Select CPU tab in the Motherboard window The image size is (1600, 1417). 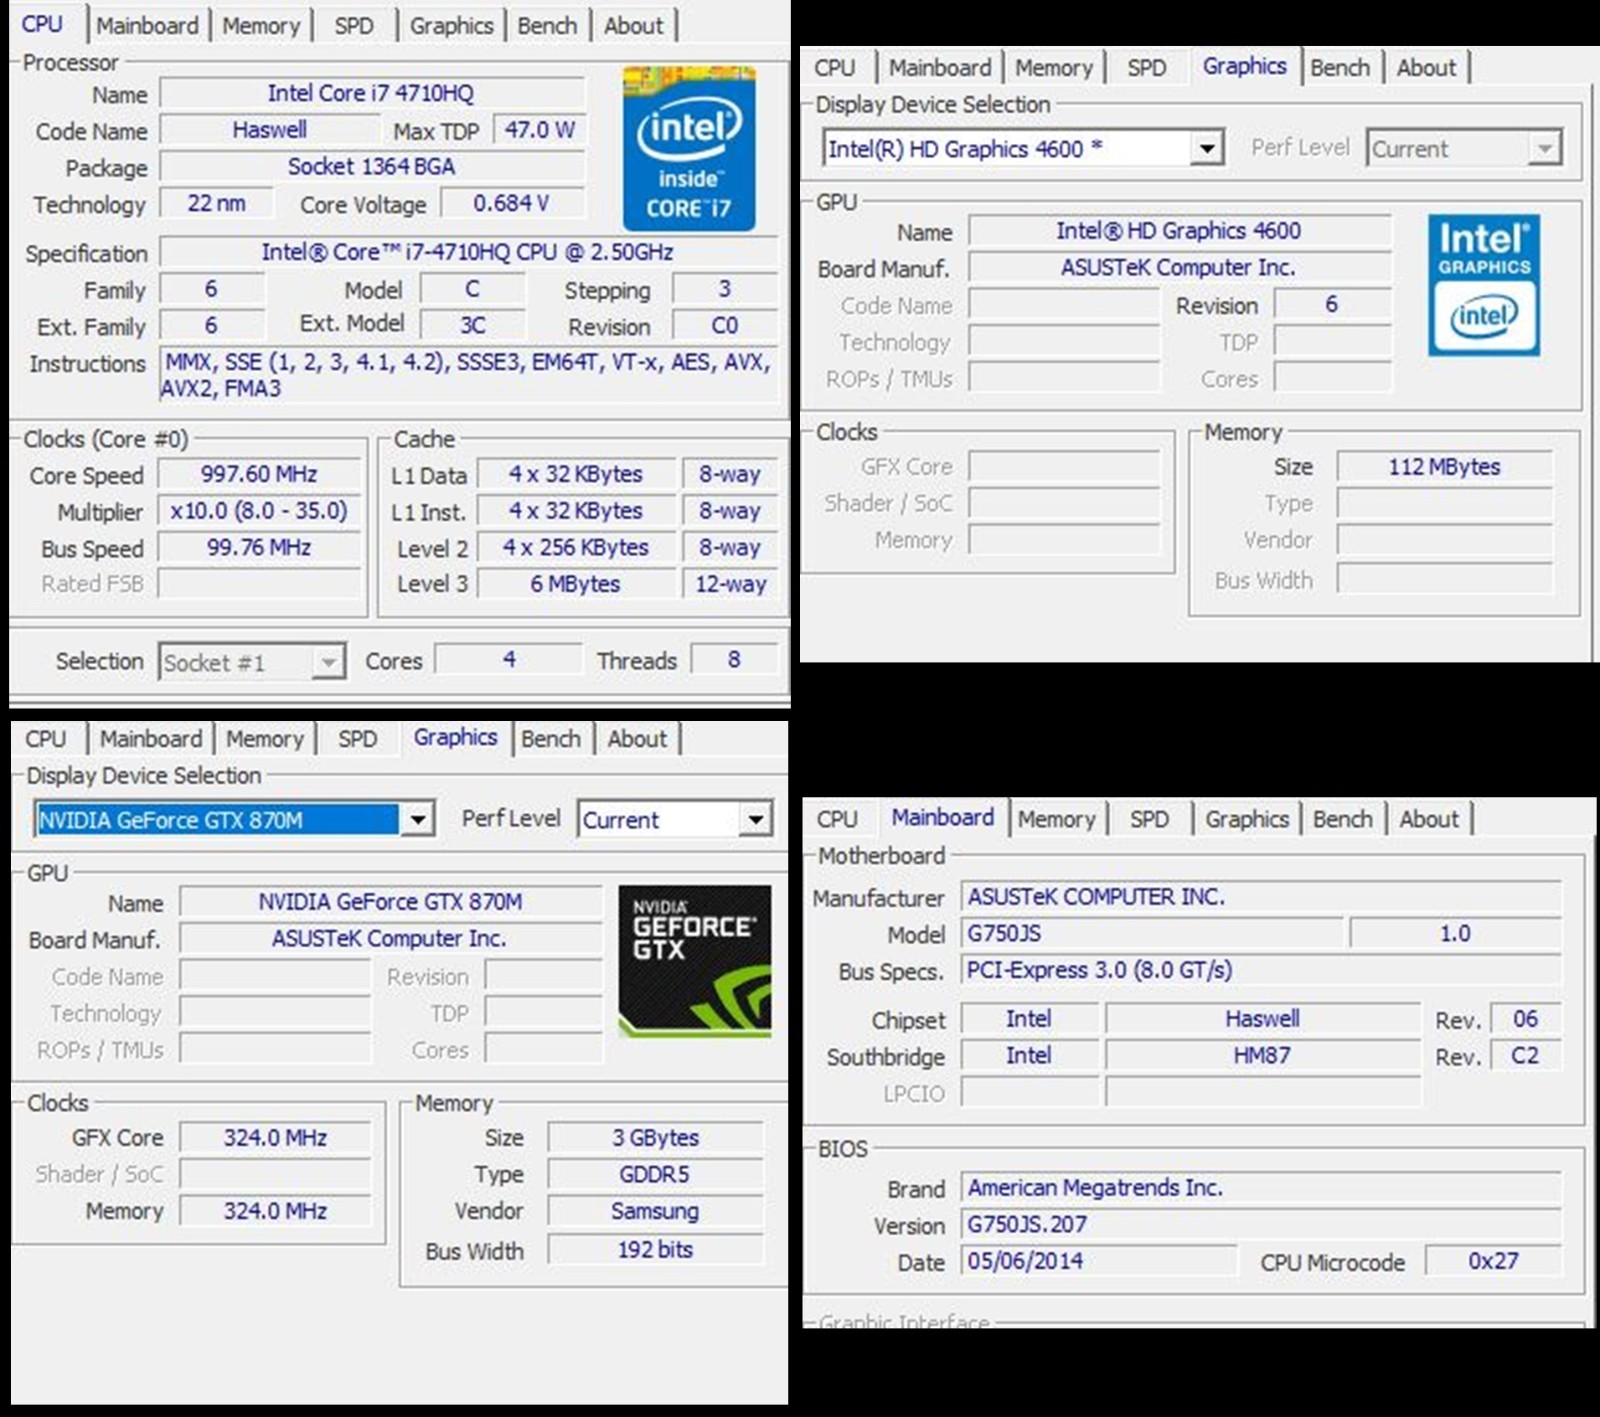point(838,819)
